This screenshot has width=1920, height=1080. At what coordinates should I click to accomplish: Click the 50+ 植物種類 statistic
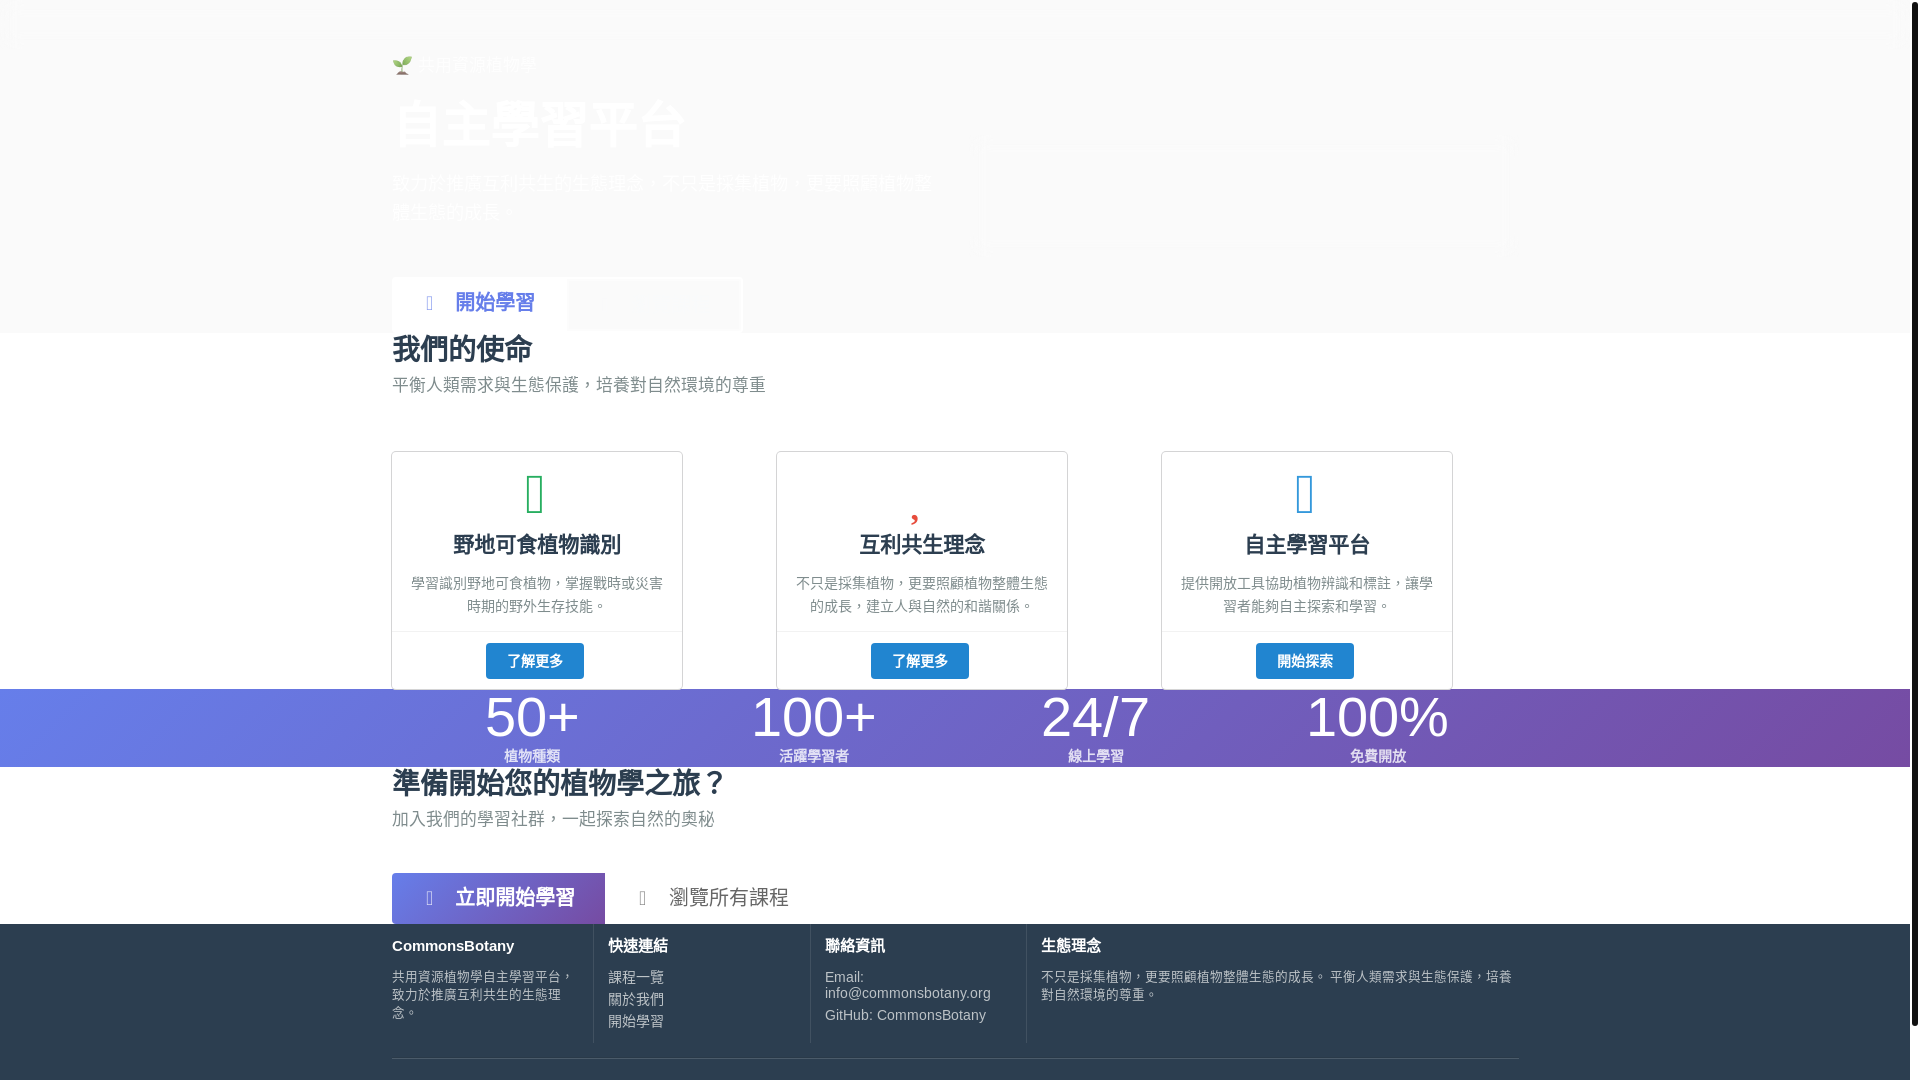point(532,728)
